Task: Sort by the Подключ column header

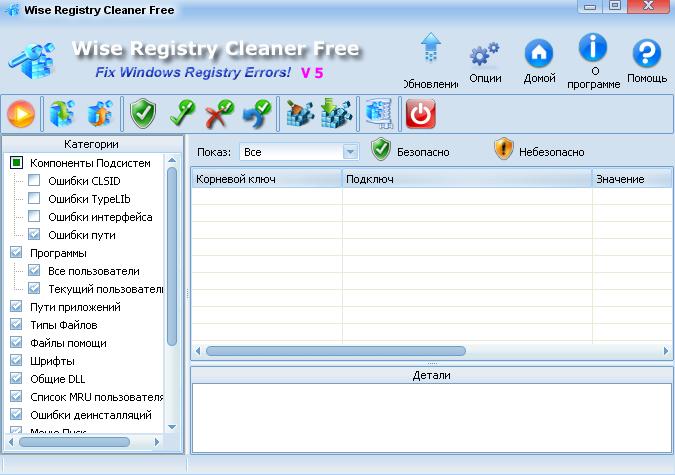Action: click(466, 179)
